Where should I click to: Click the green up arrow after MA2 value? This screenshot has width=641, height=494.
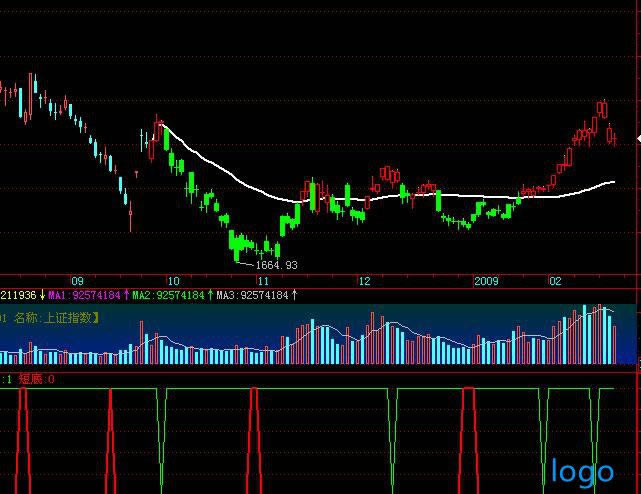click(210, 296)
